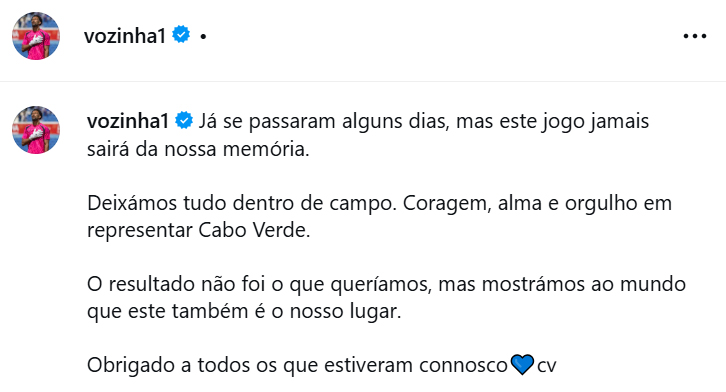Click the 'Obrigado a todos' closing line
The width and height of the screenshot is (726, 392).
pyautogui.click(x=297, y=366)
